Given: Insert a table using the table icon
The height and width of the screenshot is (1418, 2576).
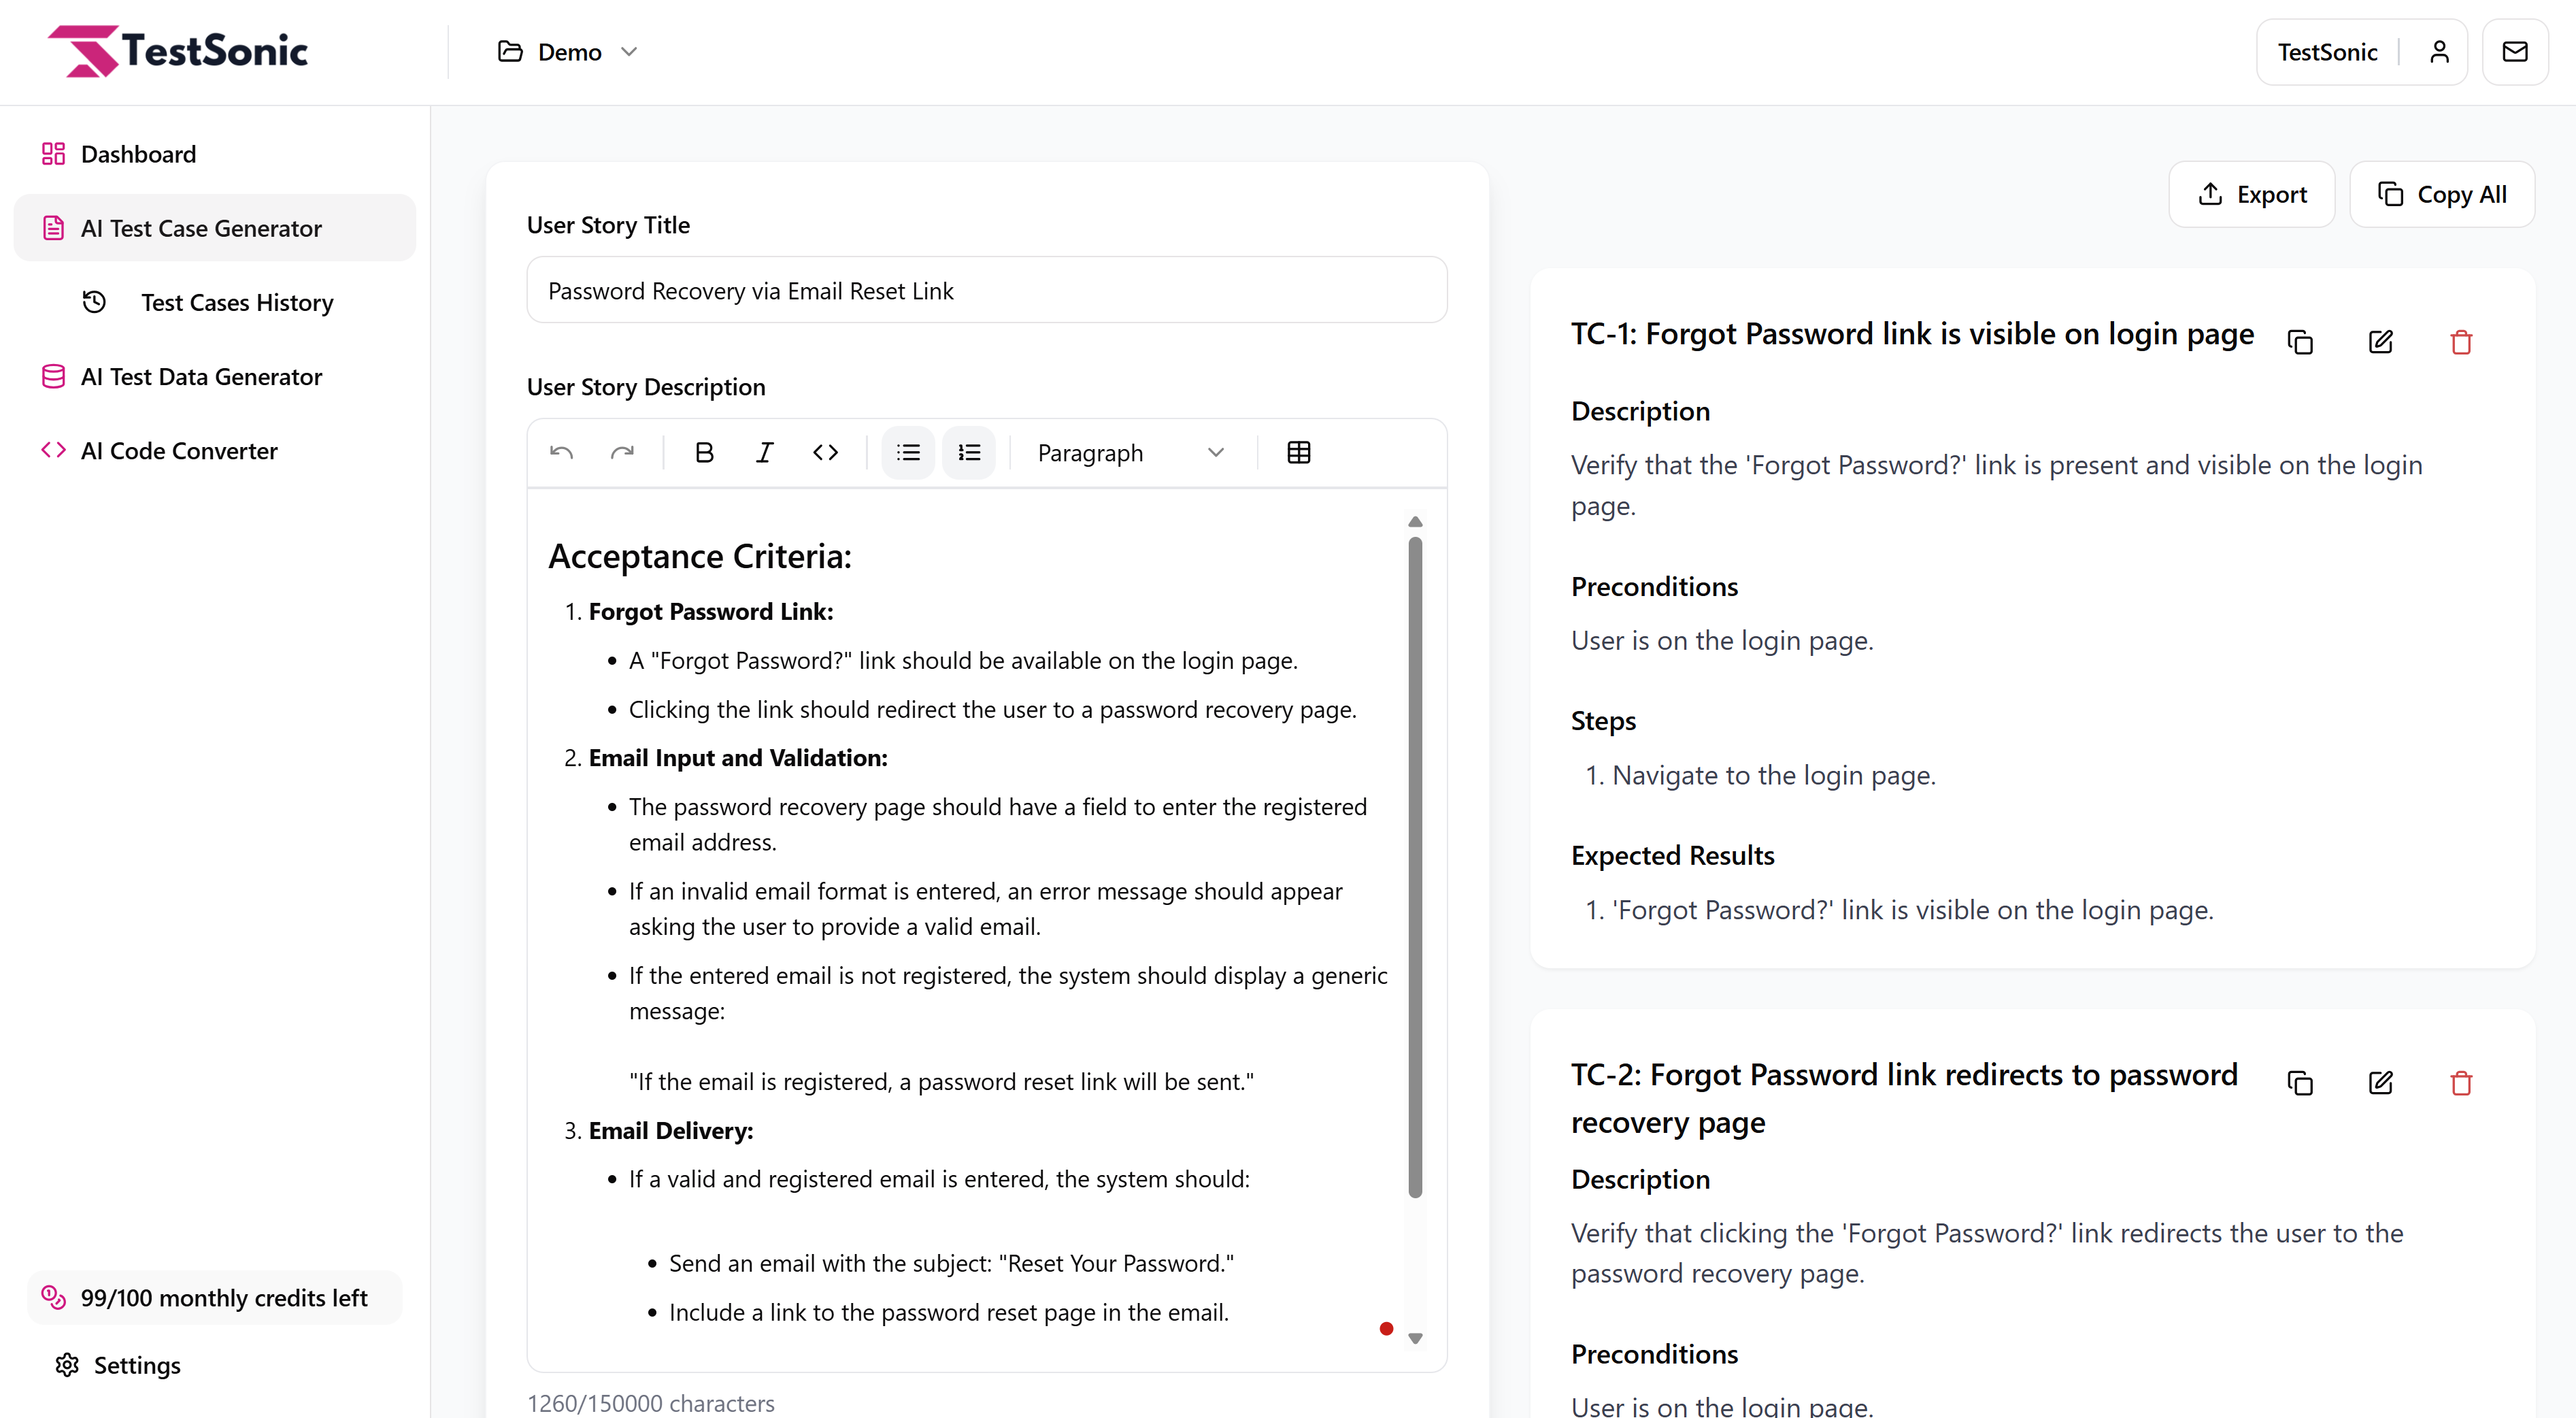Looking at the screenshot, I should 1297,452.
